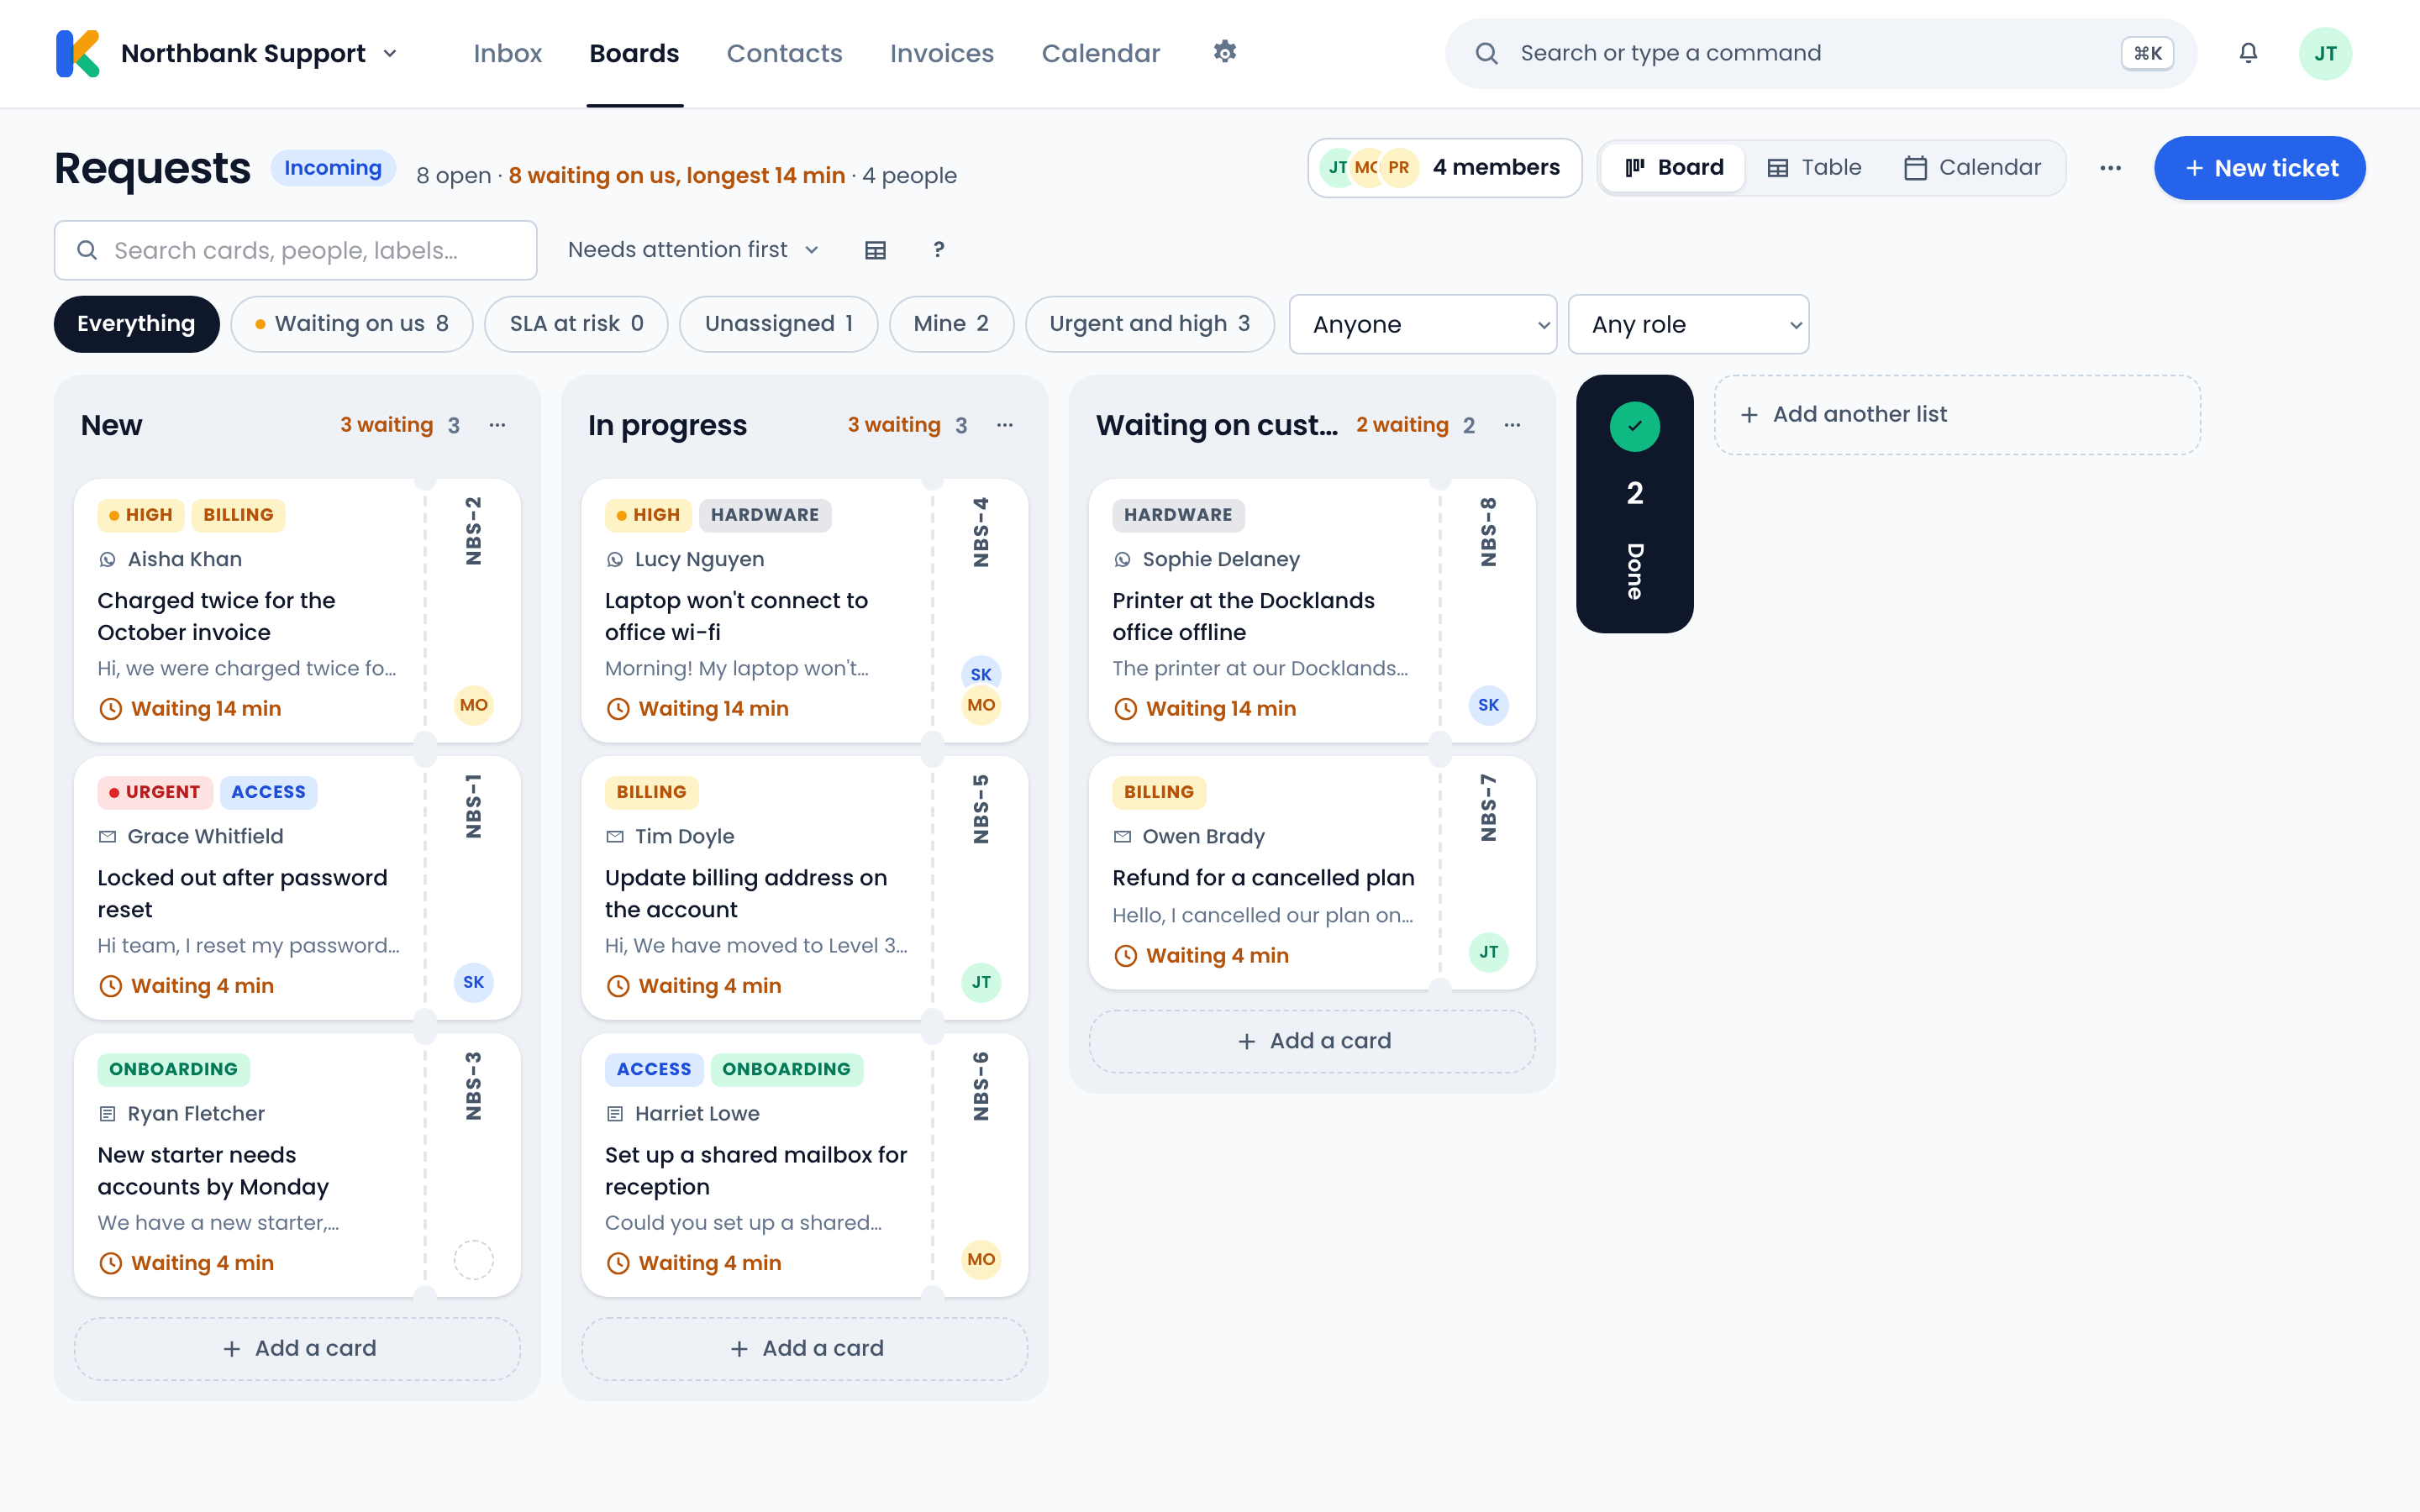Add a card to the New list
Screen dimensions: 2420x1512
tap(297, 1348)
